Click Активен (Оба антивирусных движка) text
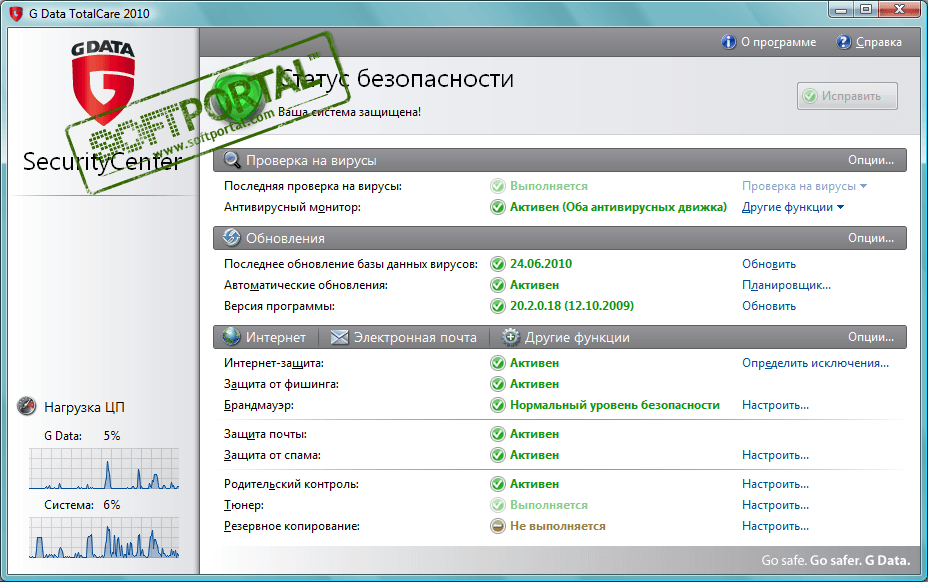 (x=618, y=207)
